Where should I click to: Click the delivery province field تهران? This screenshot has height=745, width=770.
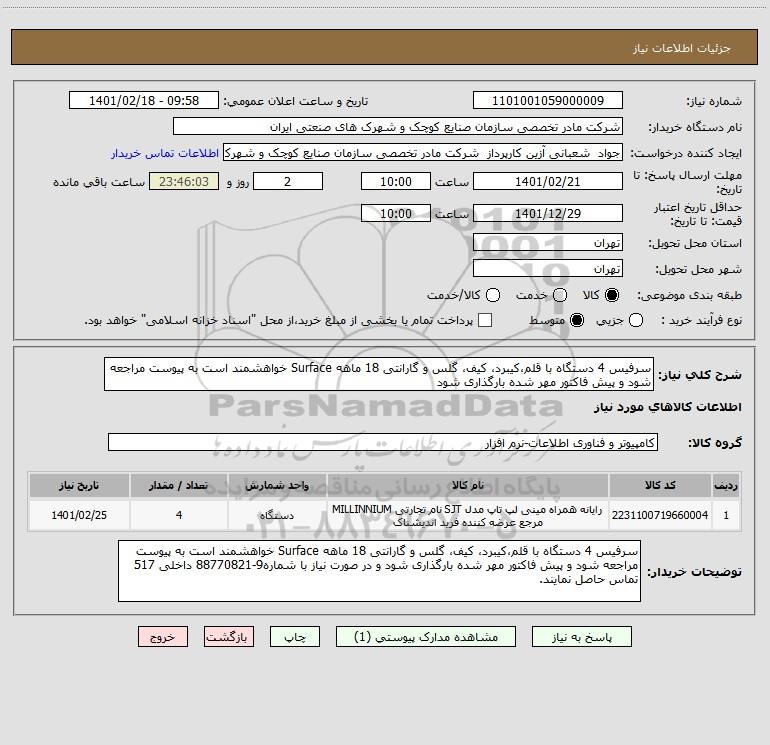pyautogui.click(x=548, y=243)
